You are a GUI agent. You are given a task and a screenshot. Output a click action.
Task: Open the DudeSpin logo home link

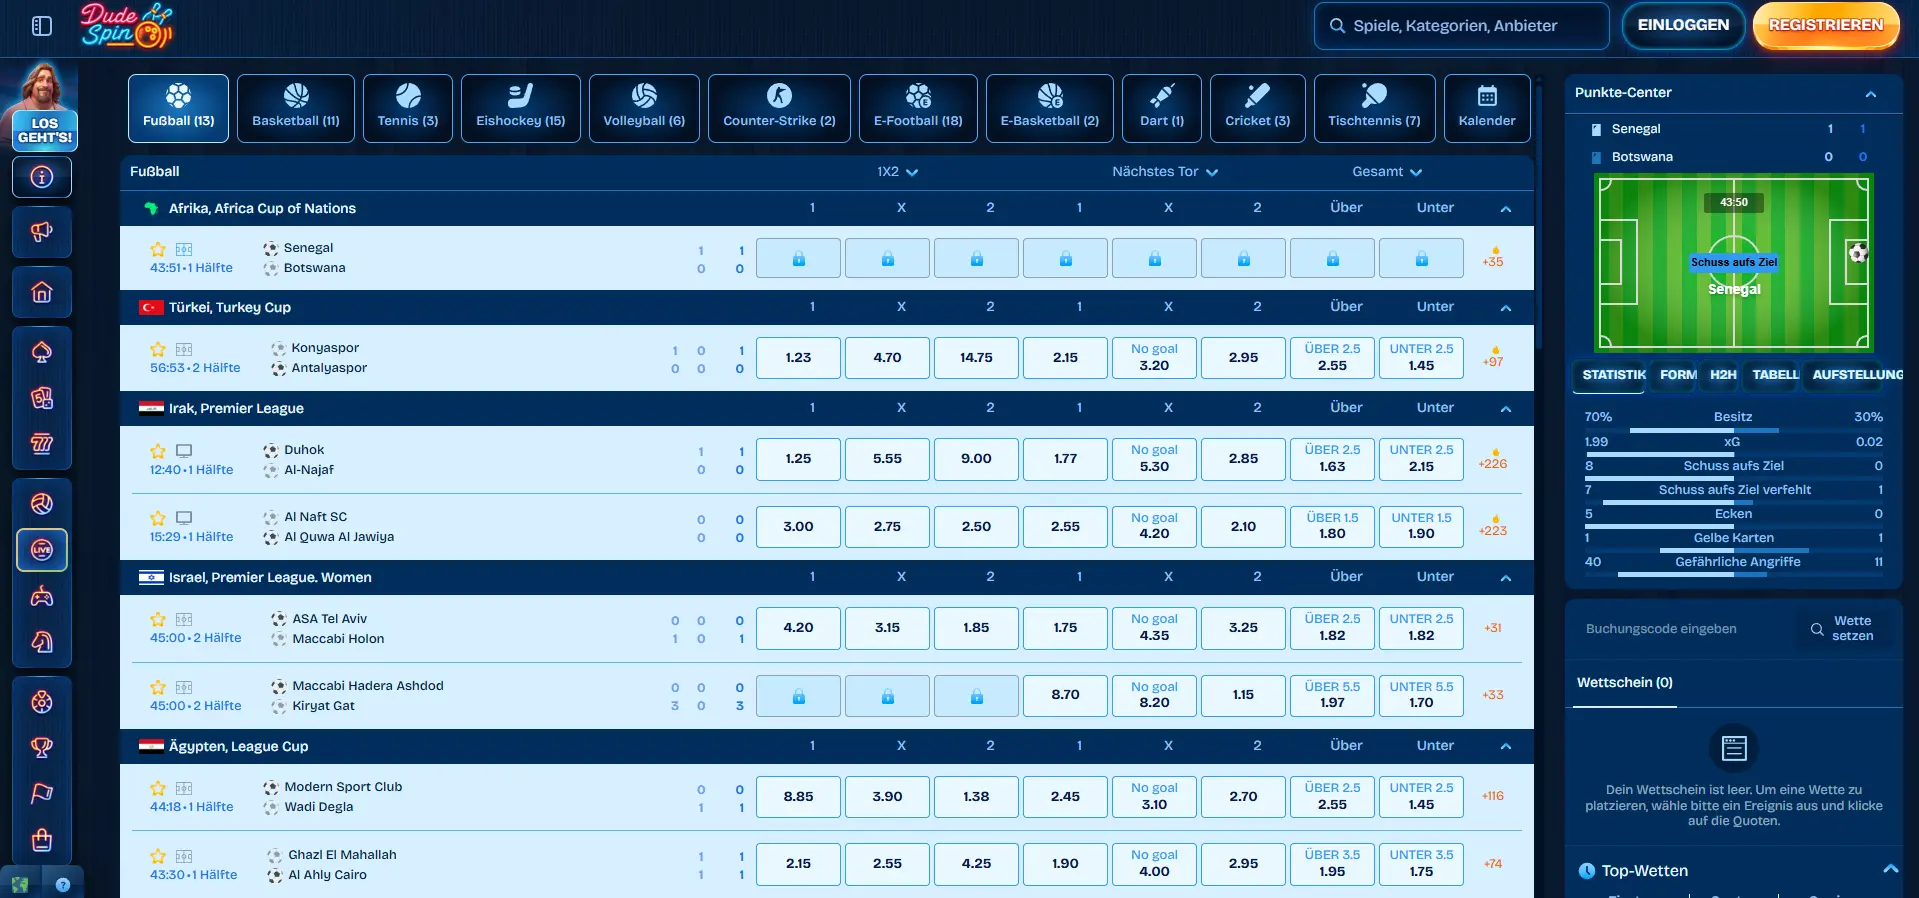click(x=126, y=26)
